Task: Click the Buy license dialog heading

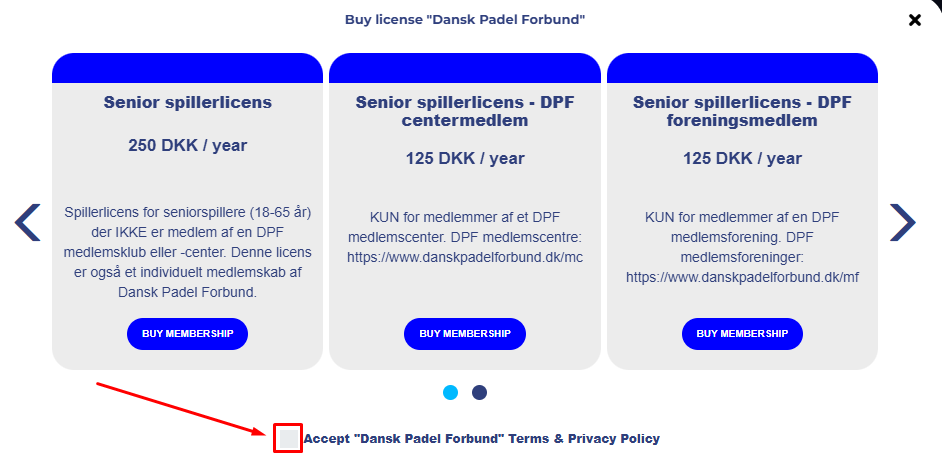Action: click(x=464, y=19)
